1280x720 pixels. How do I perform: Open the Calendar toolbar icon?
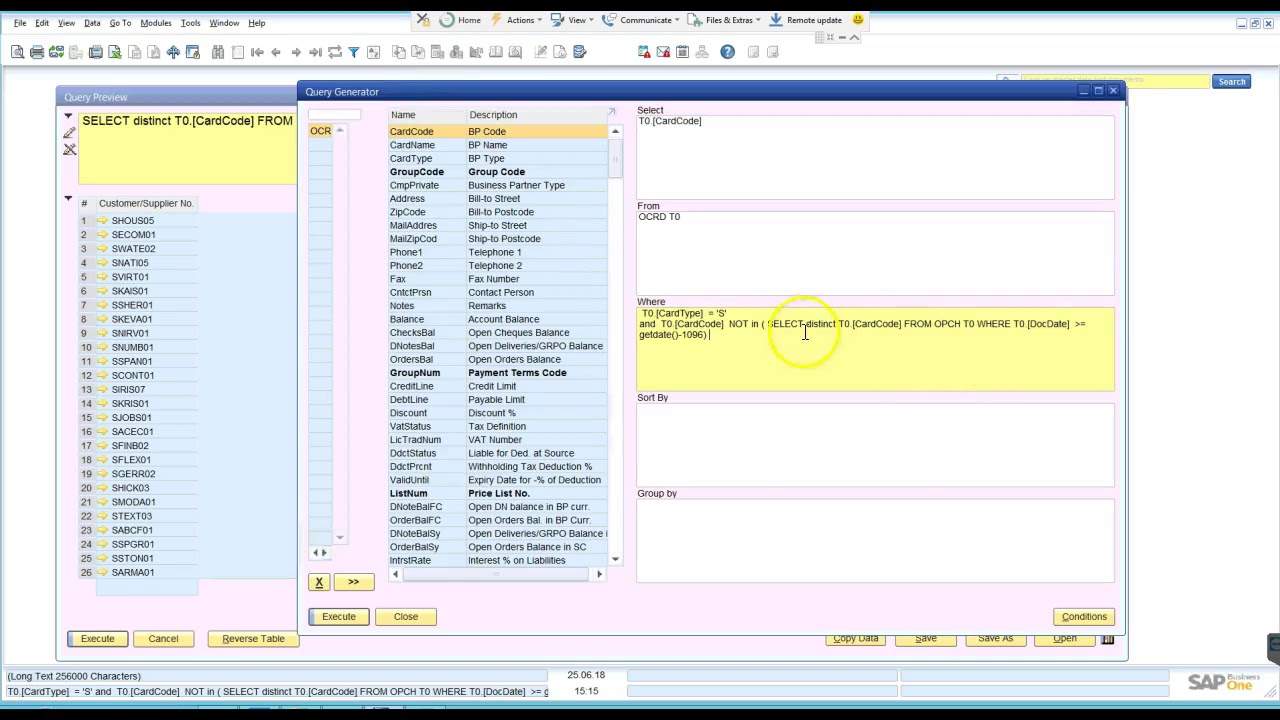683,52
